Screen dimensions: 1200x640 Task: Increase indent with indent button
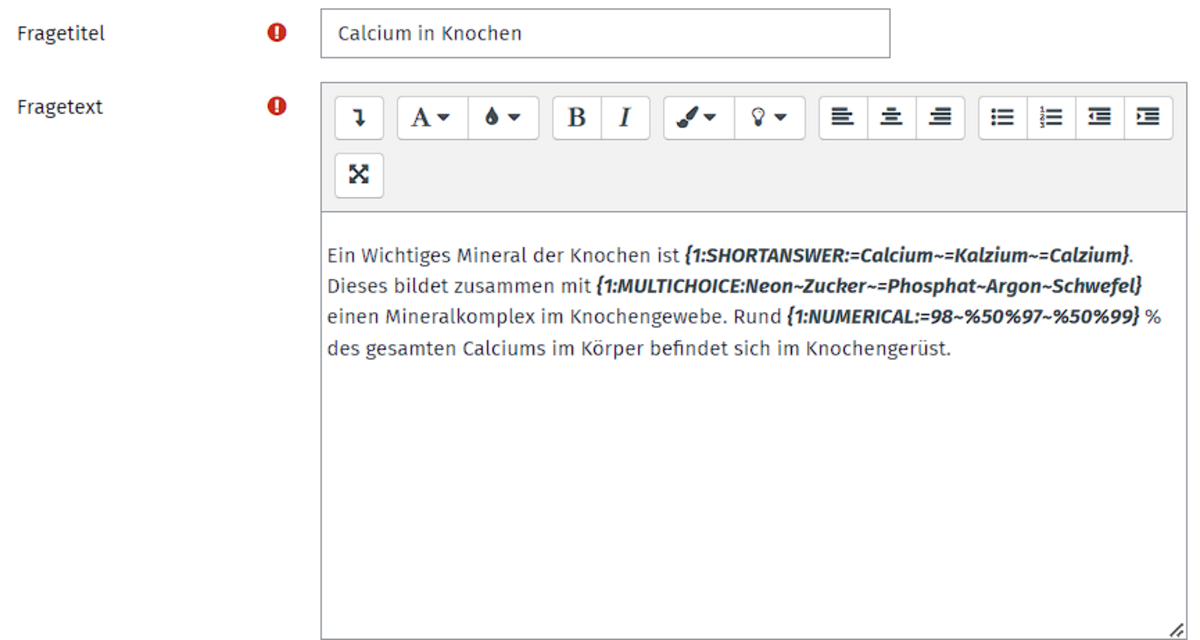[x=1148, y=118]
